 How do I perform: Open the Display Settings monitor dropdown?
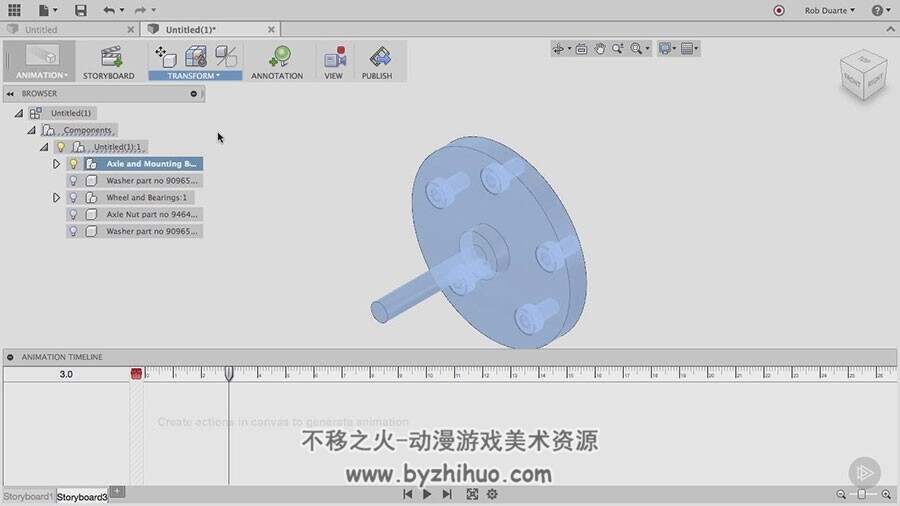pyautogui.click(x=667, y=49)
